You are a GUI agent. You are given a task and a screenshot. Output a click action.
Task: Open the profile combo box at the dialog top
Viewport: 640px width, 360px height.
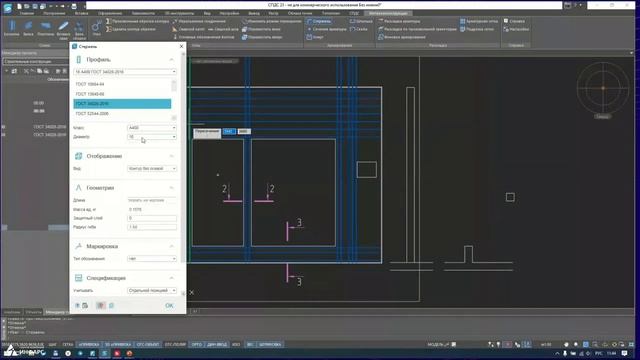click(x=125, y=72)
